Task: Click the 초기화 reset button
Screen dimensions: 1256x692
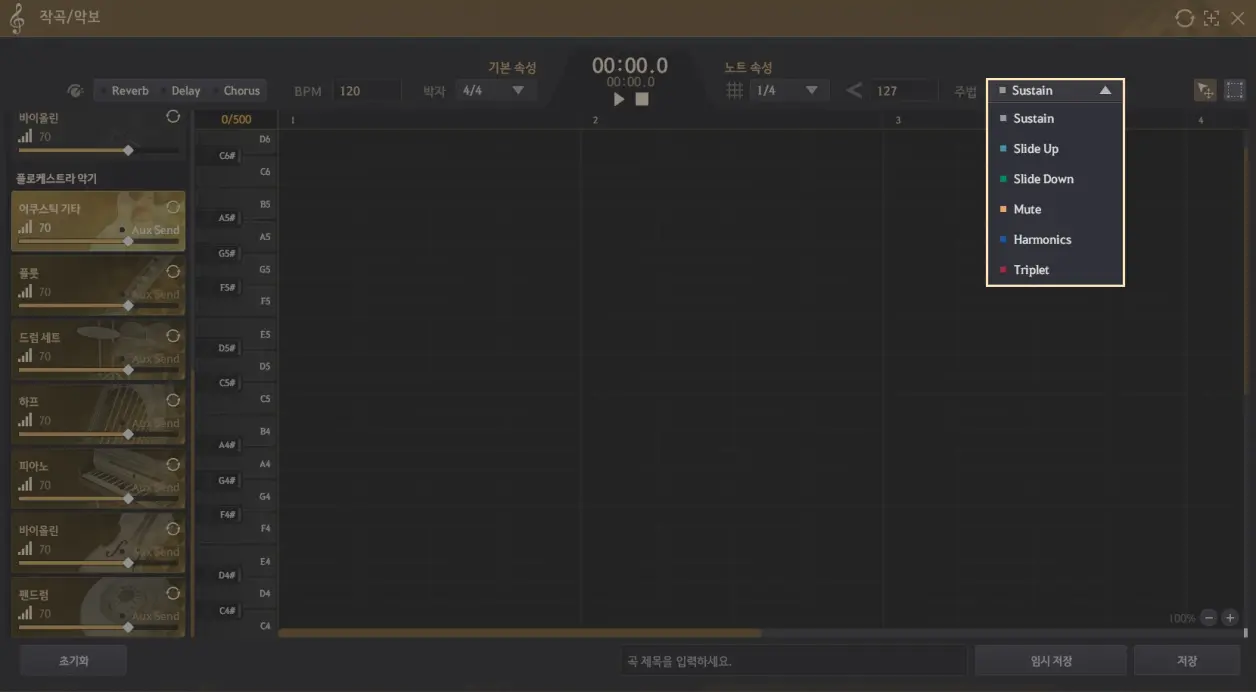Action: coord(73,661)
